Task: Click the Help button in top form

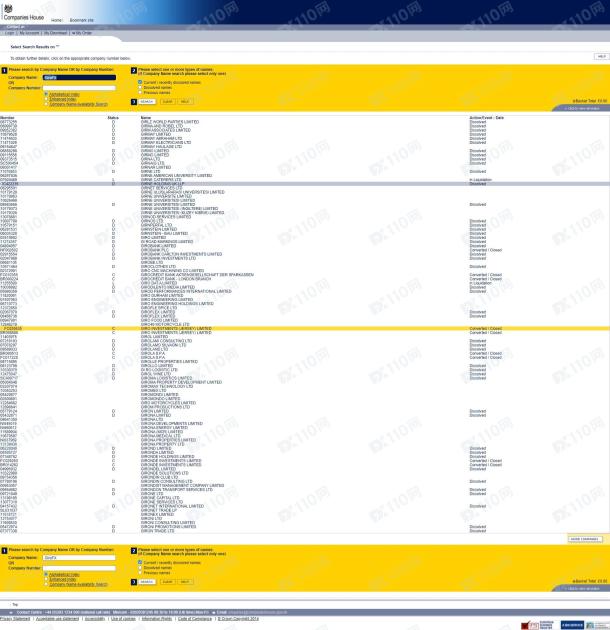Action: (x=185, y=102)
